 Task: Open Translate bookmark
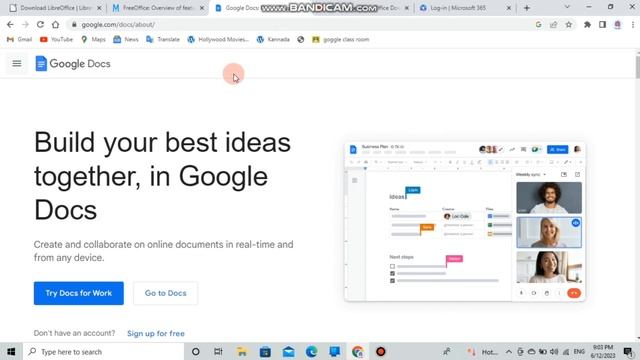point(163,40)
